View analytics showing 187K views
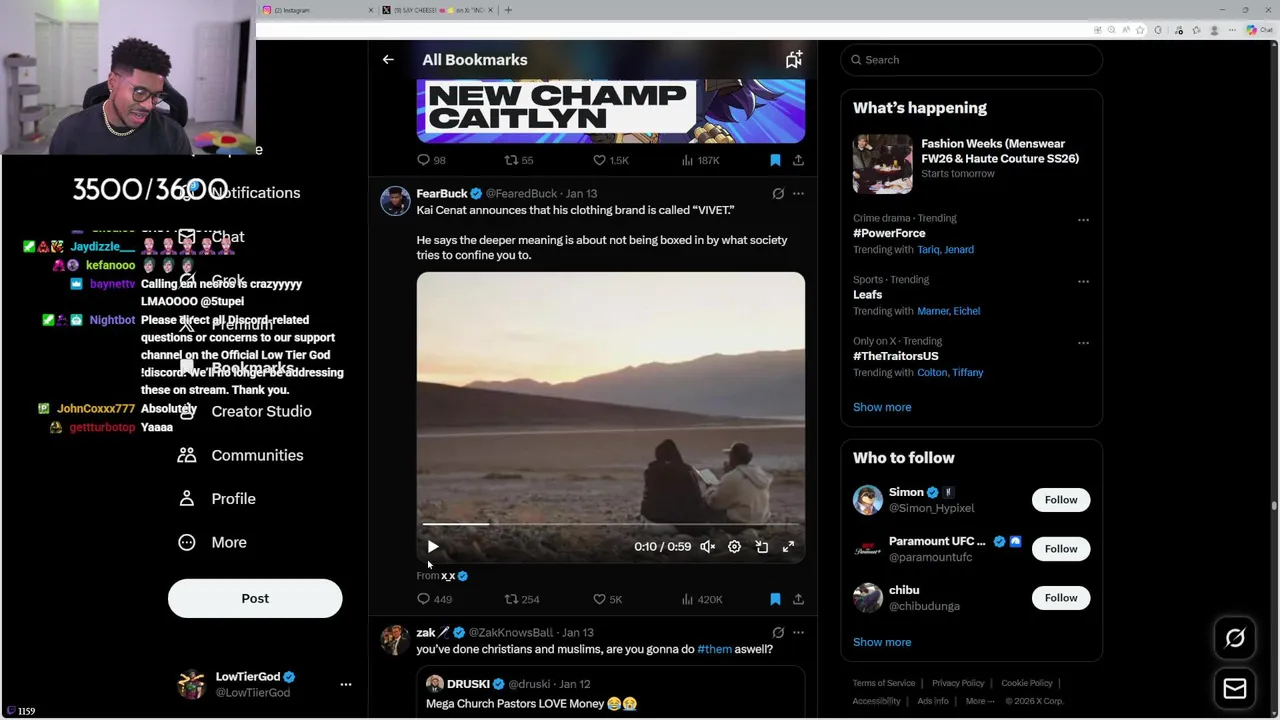1280x720 pixels. point(700,160)
